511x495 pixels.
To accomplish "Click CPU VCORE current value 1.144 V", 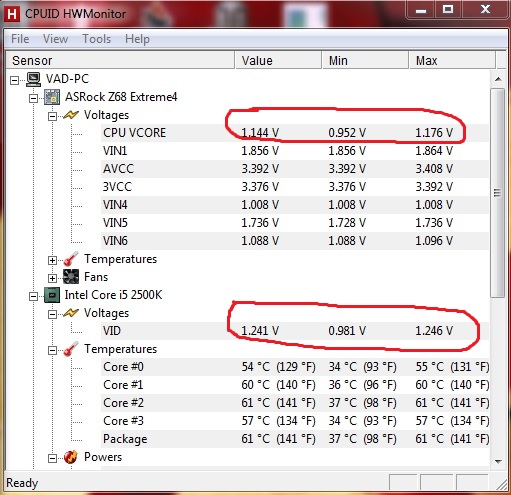I will (260, 133).
